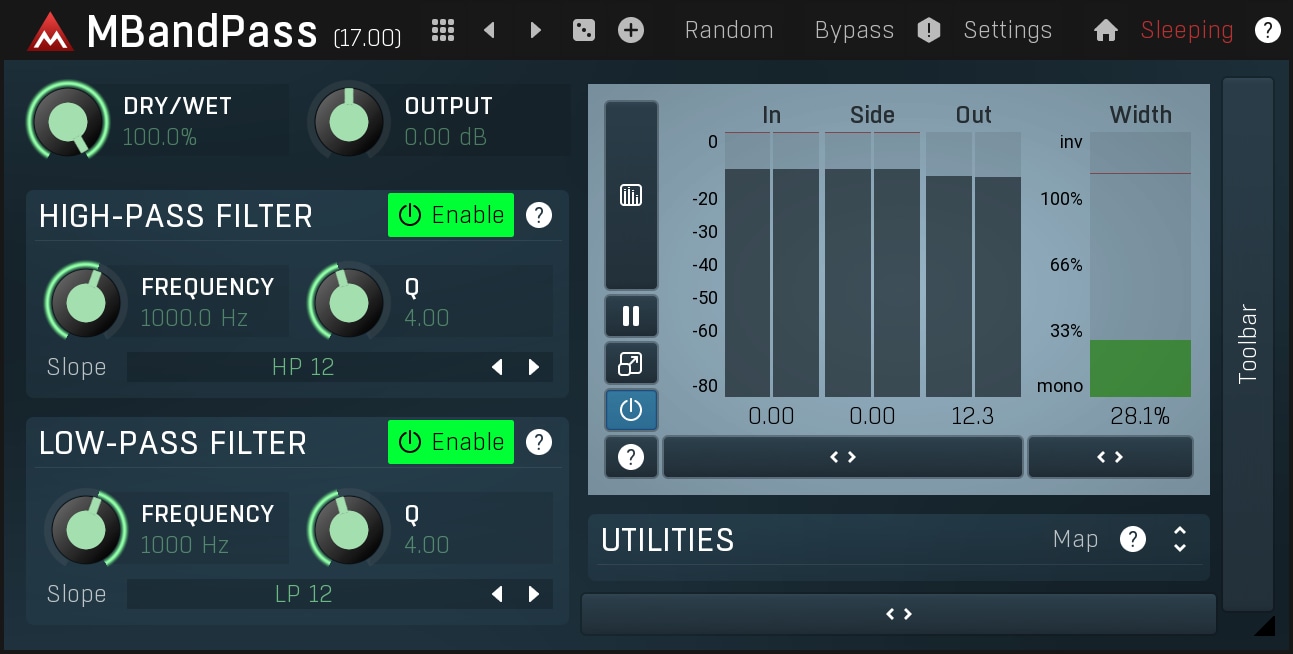Image resolution: width=1293 pixels, height=654 pixels.
Task: Click the exclamation warning icon
Action: (929, 31)
